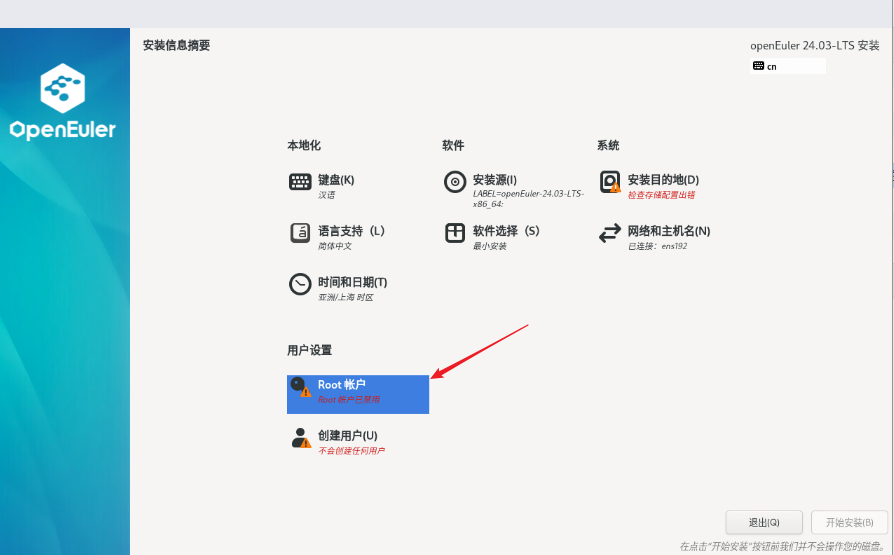Click the language support icon
Screen dimensions: 894x555
(x=300, y=233)
